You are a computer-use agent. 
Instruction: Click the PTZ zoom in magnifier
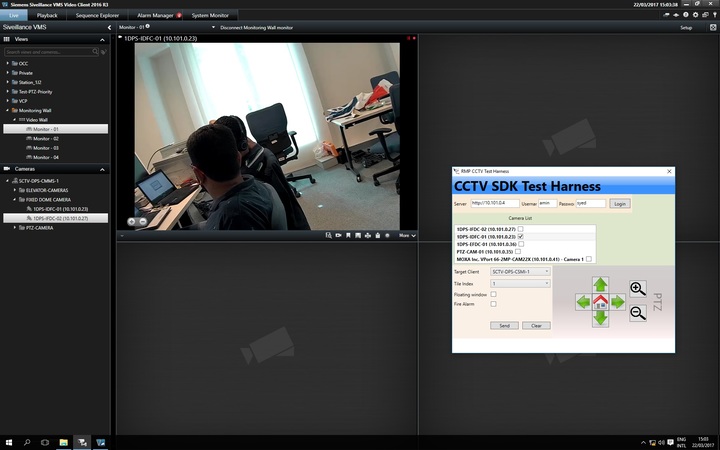coord(637,290)
